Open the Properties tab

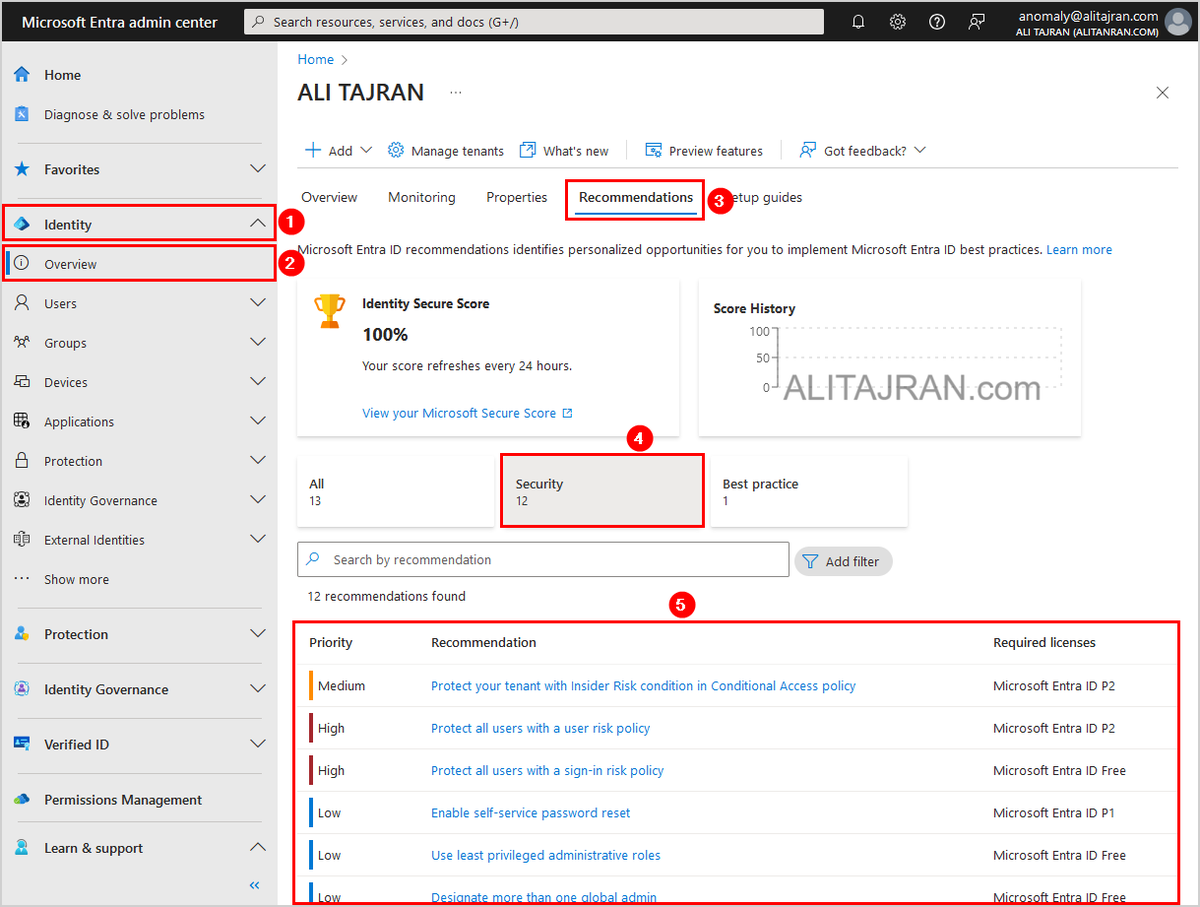click(516, 197)
